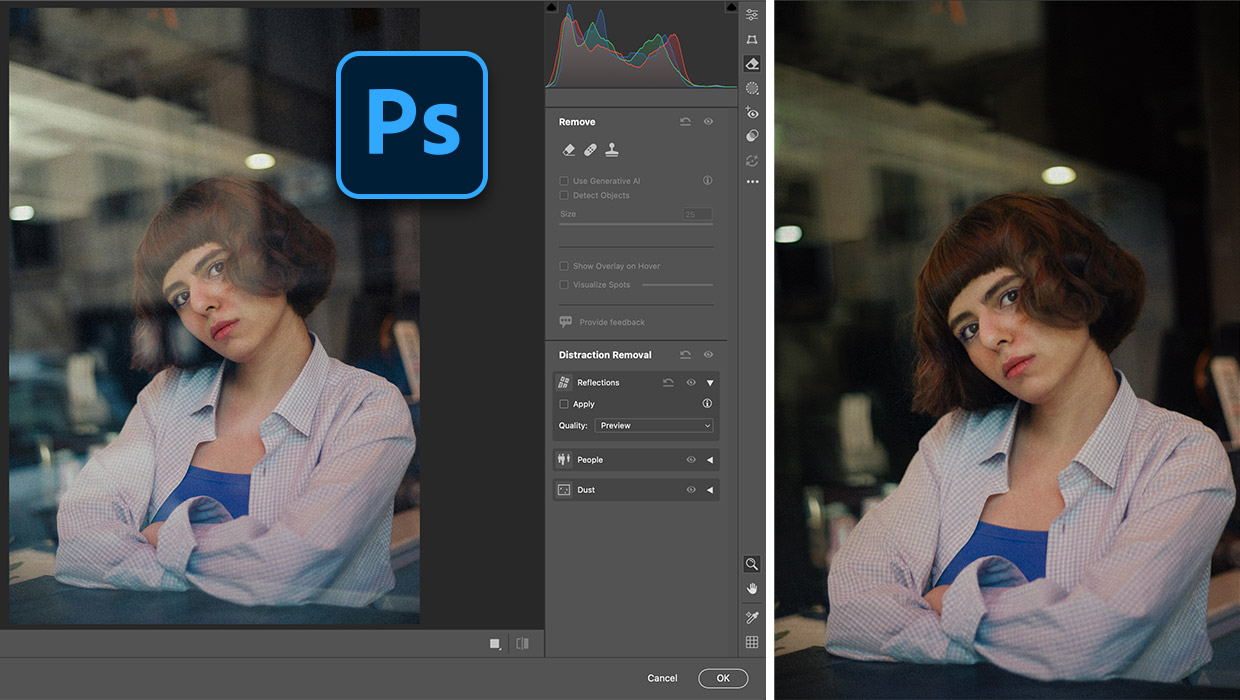The width and height of the screenshot is (1240, 700).
Task: Choose the Clone stamp remove mode
Action: 611,150
